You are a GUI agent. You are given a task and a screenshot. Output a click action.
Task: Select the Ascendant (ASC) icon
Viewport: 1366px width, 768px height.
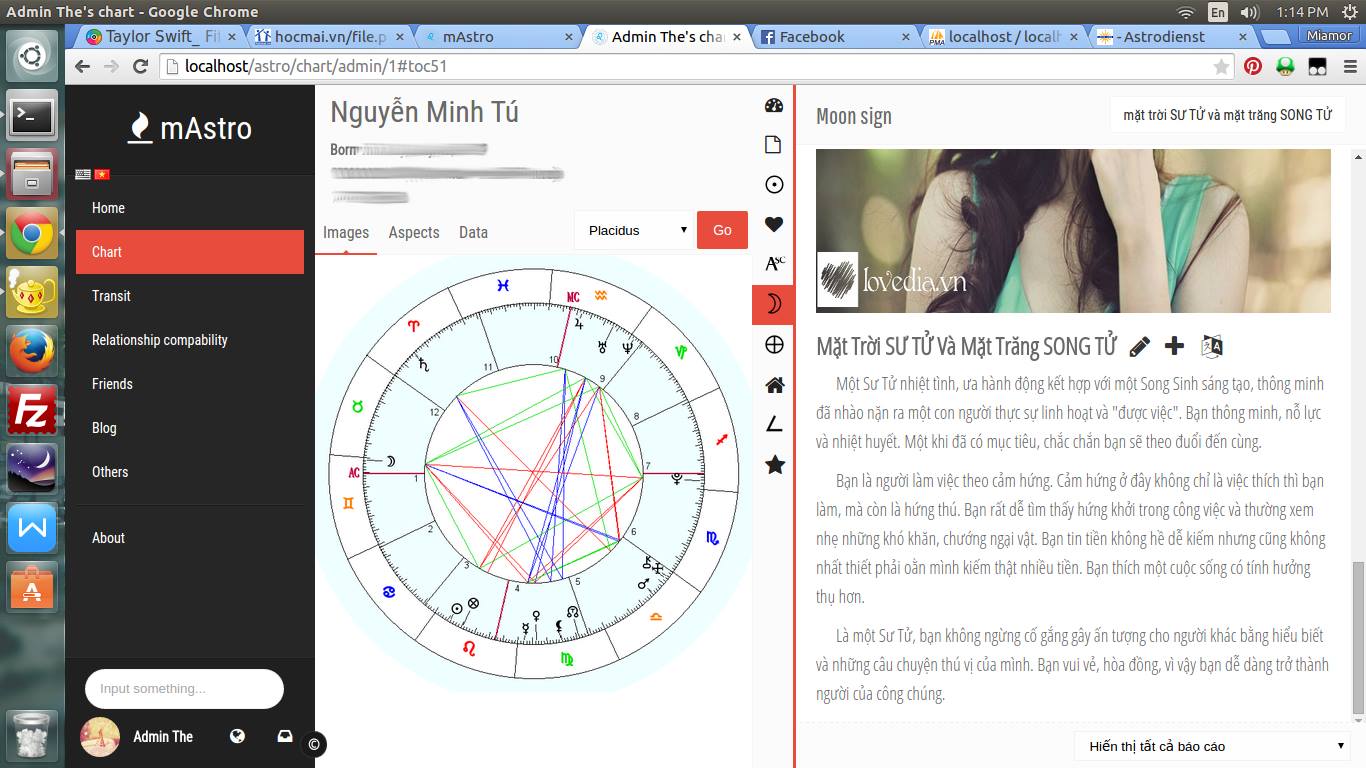click(x=774, y=264)
